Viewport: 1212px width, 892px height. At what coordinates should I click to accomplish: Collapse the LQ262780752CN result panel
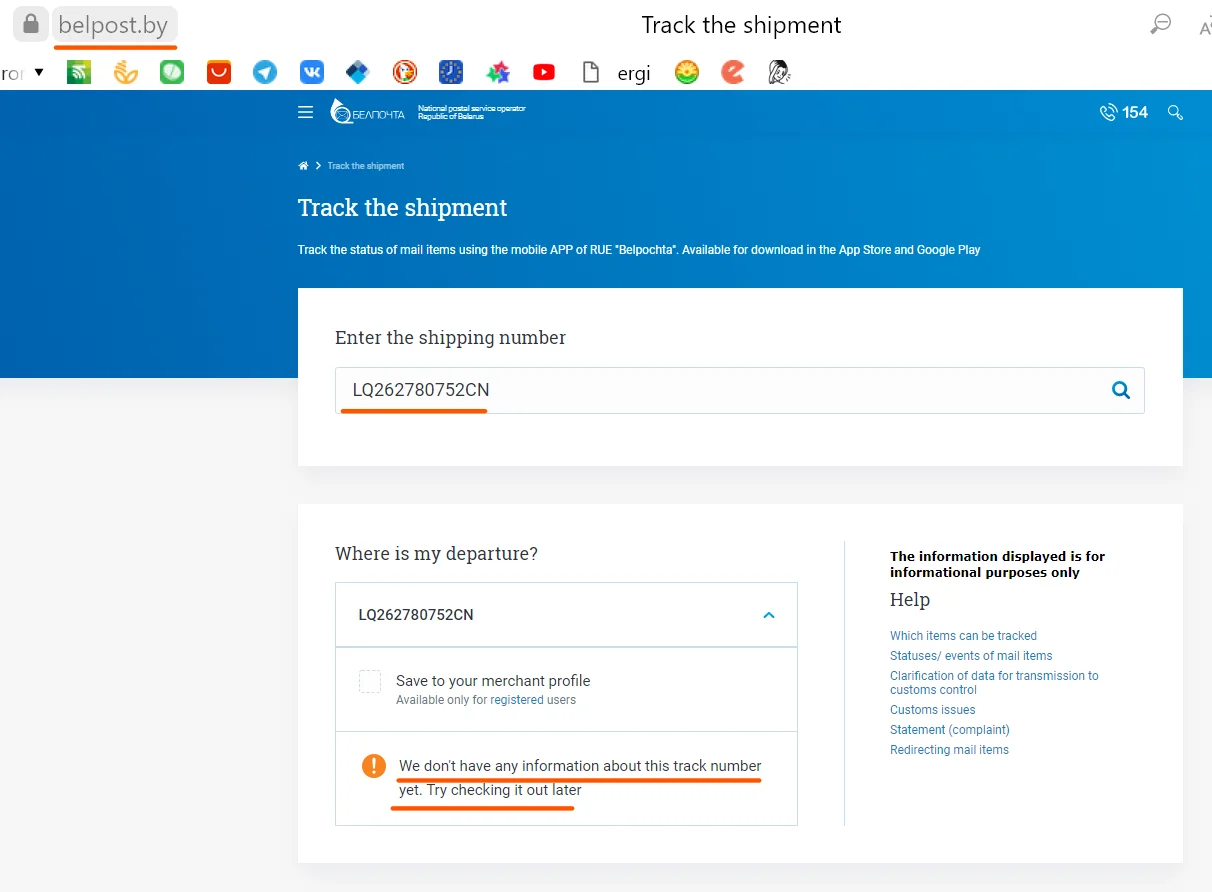click(x=769, y=615)
